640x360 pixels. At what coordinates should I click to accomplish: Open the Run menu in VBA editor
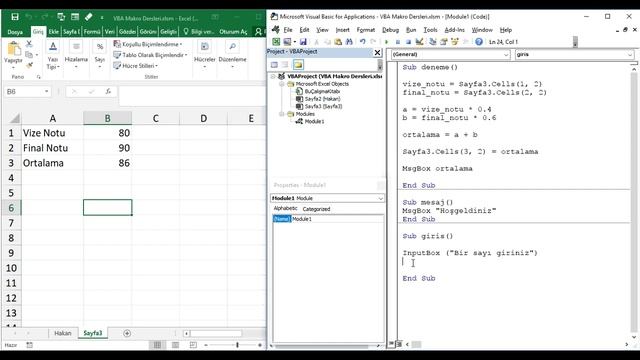pyautogui.click(x=411, y=30)
